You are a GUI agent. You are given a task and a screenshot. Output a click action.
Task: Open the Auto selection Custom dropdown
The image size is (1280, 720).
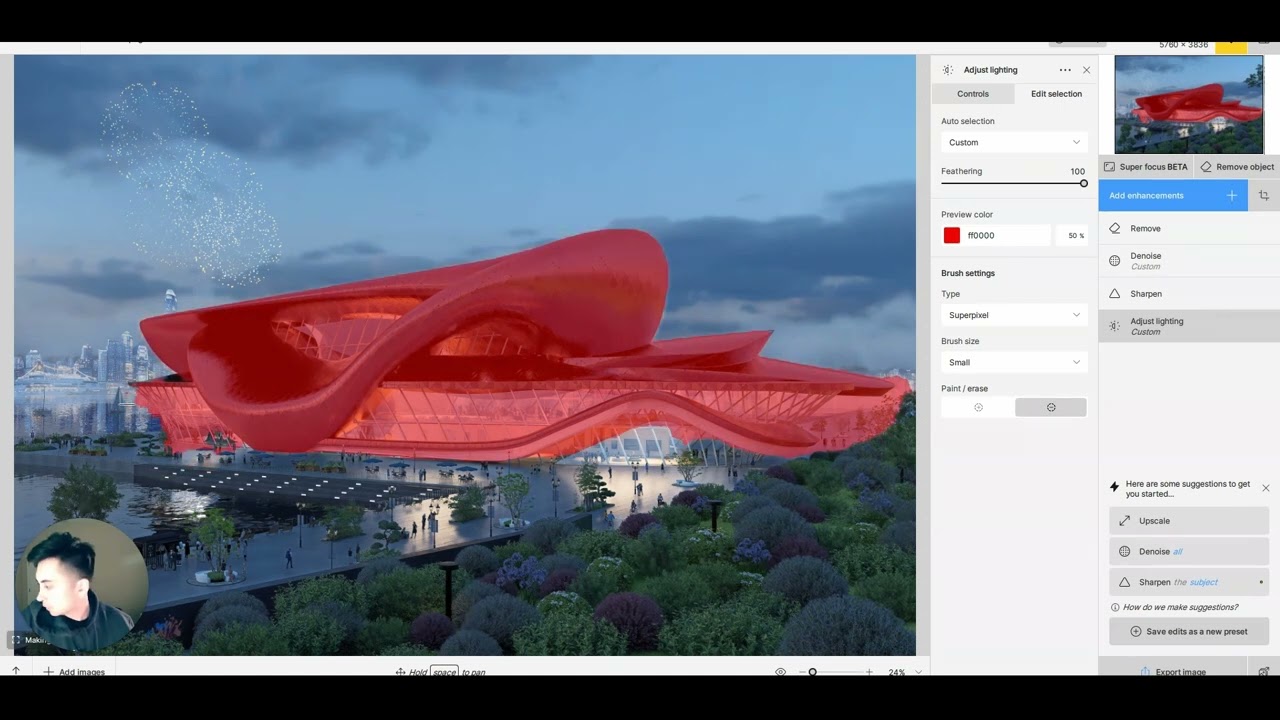(x=1014, y=142)
